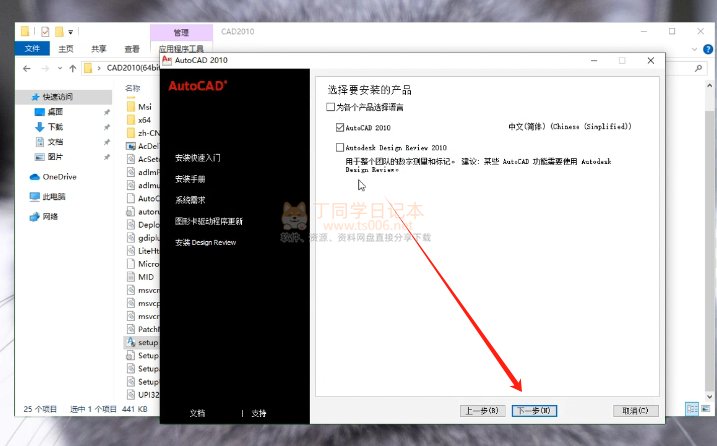Open the 安装手册 installation manual link
This screenshot has width=717, height=446.
click(190, 179)
